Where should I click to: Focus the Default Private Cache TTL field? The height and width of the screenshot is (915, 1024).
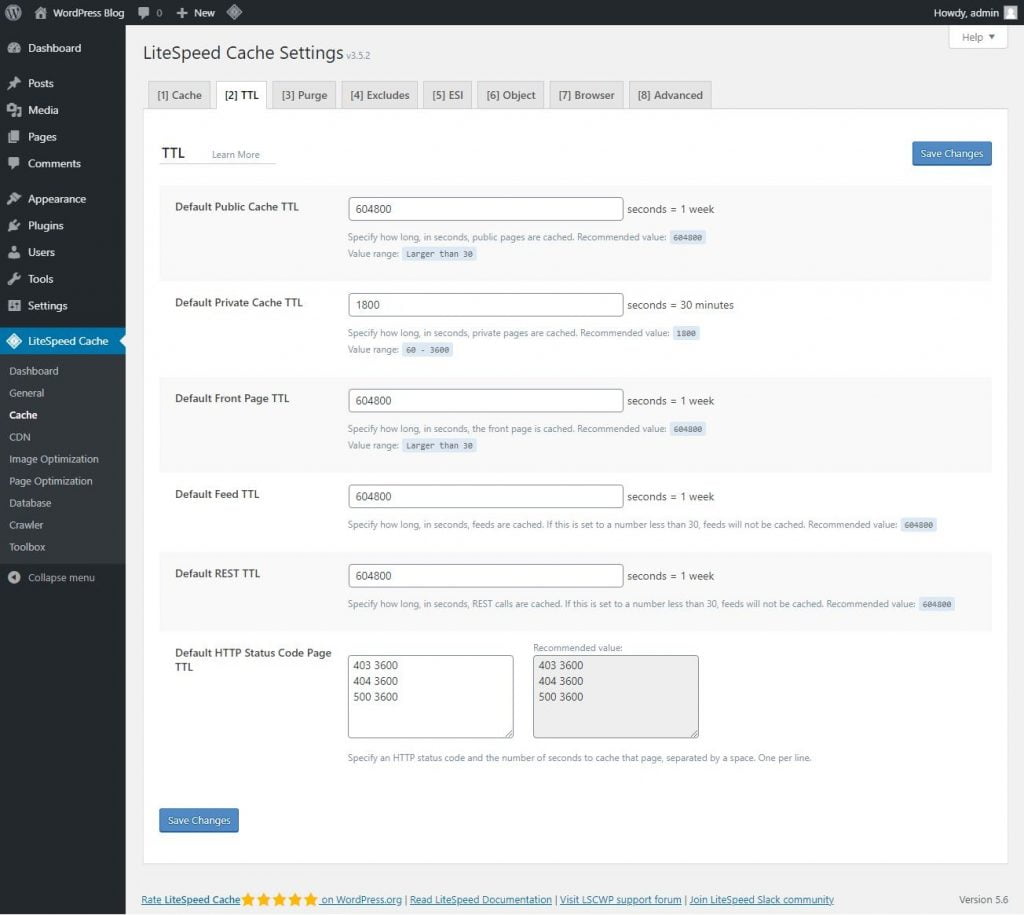485,305
